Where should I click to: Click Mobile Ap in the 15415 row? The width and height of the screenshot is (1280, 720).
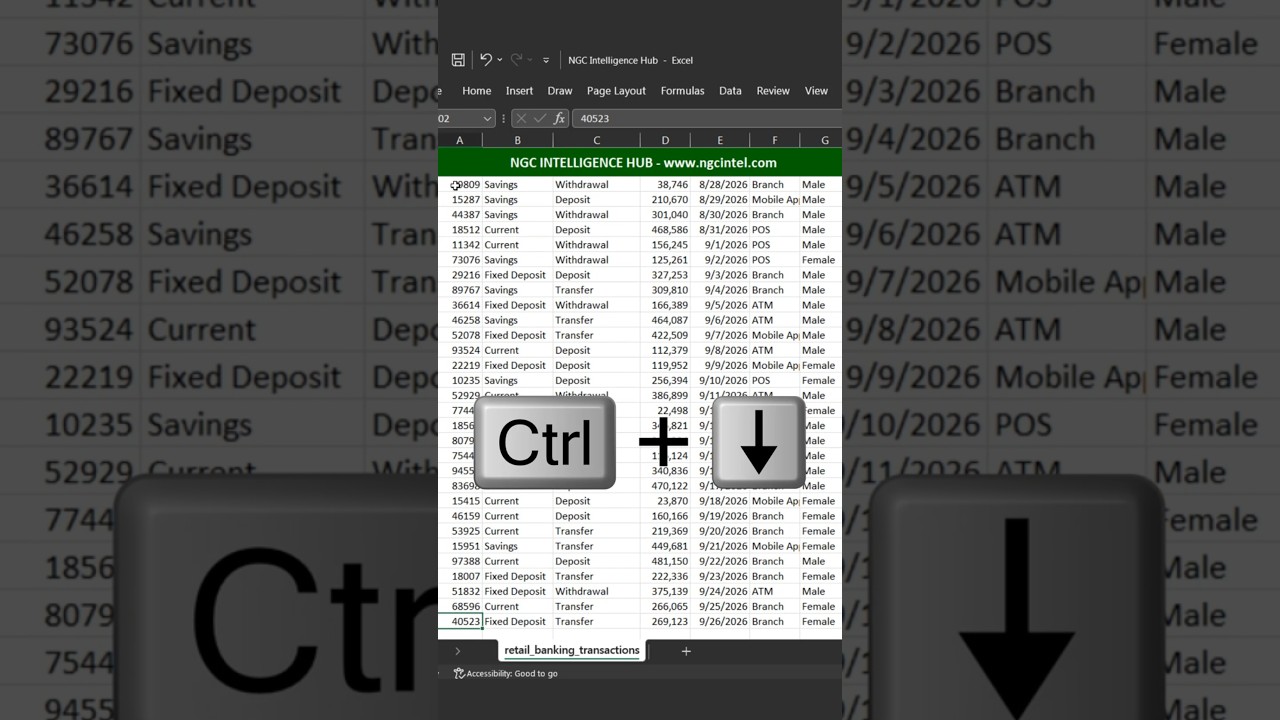click(x=775, y=501)
